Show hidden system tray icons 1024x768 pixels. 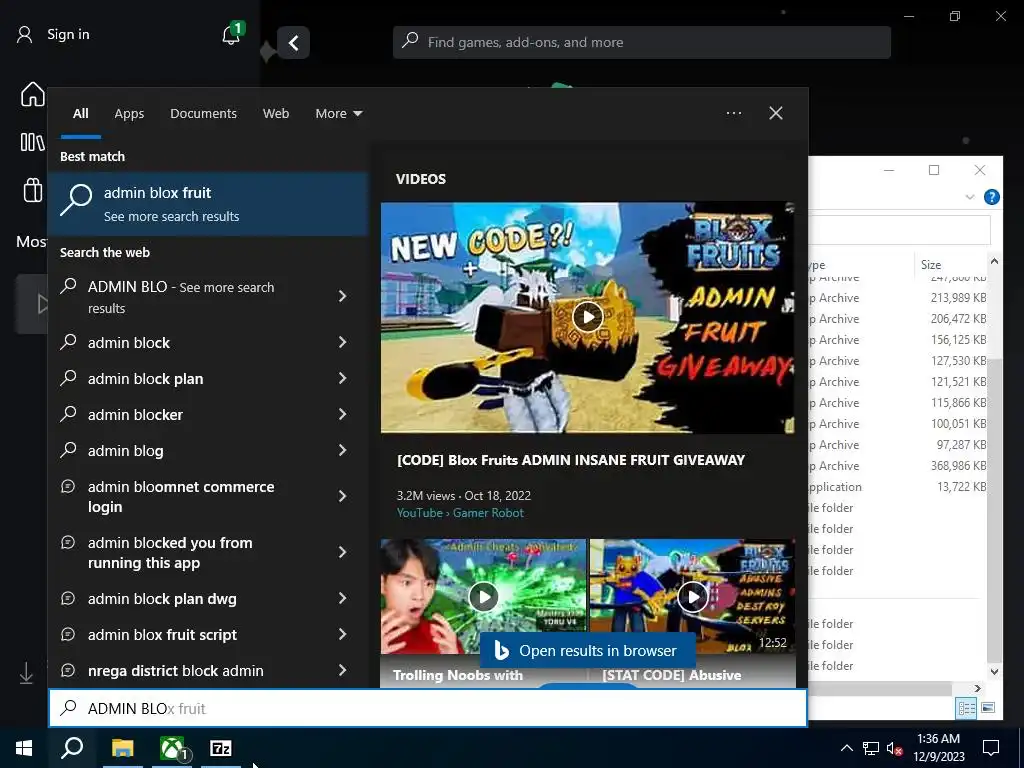pos(846,748)
